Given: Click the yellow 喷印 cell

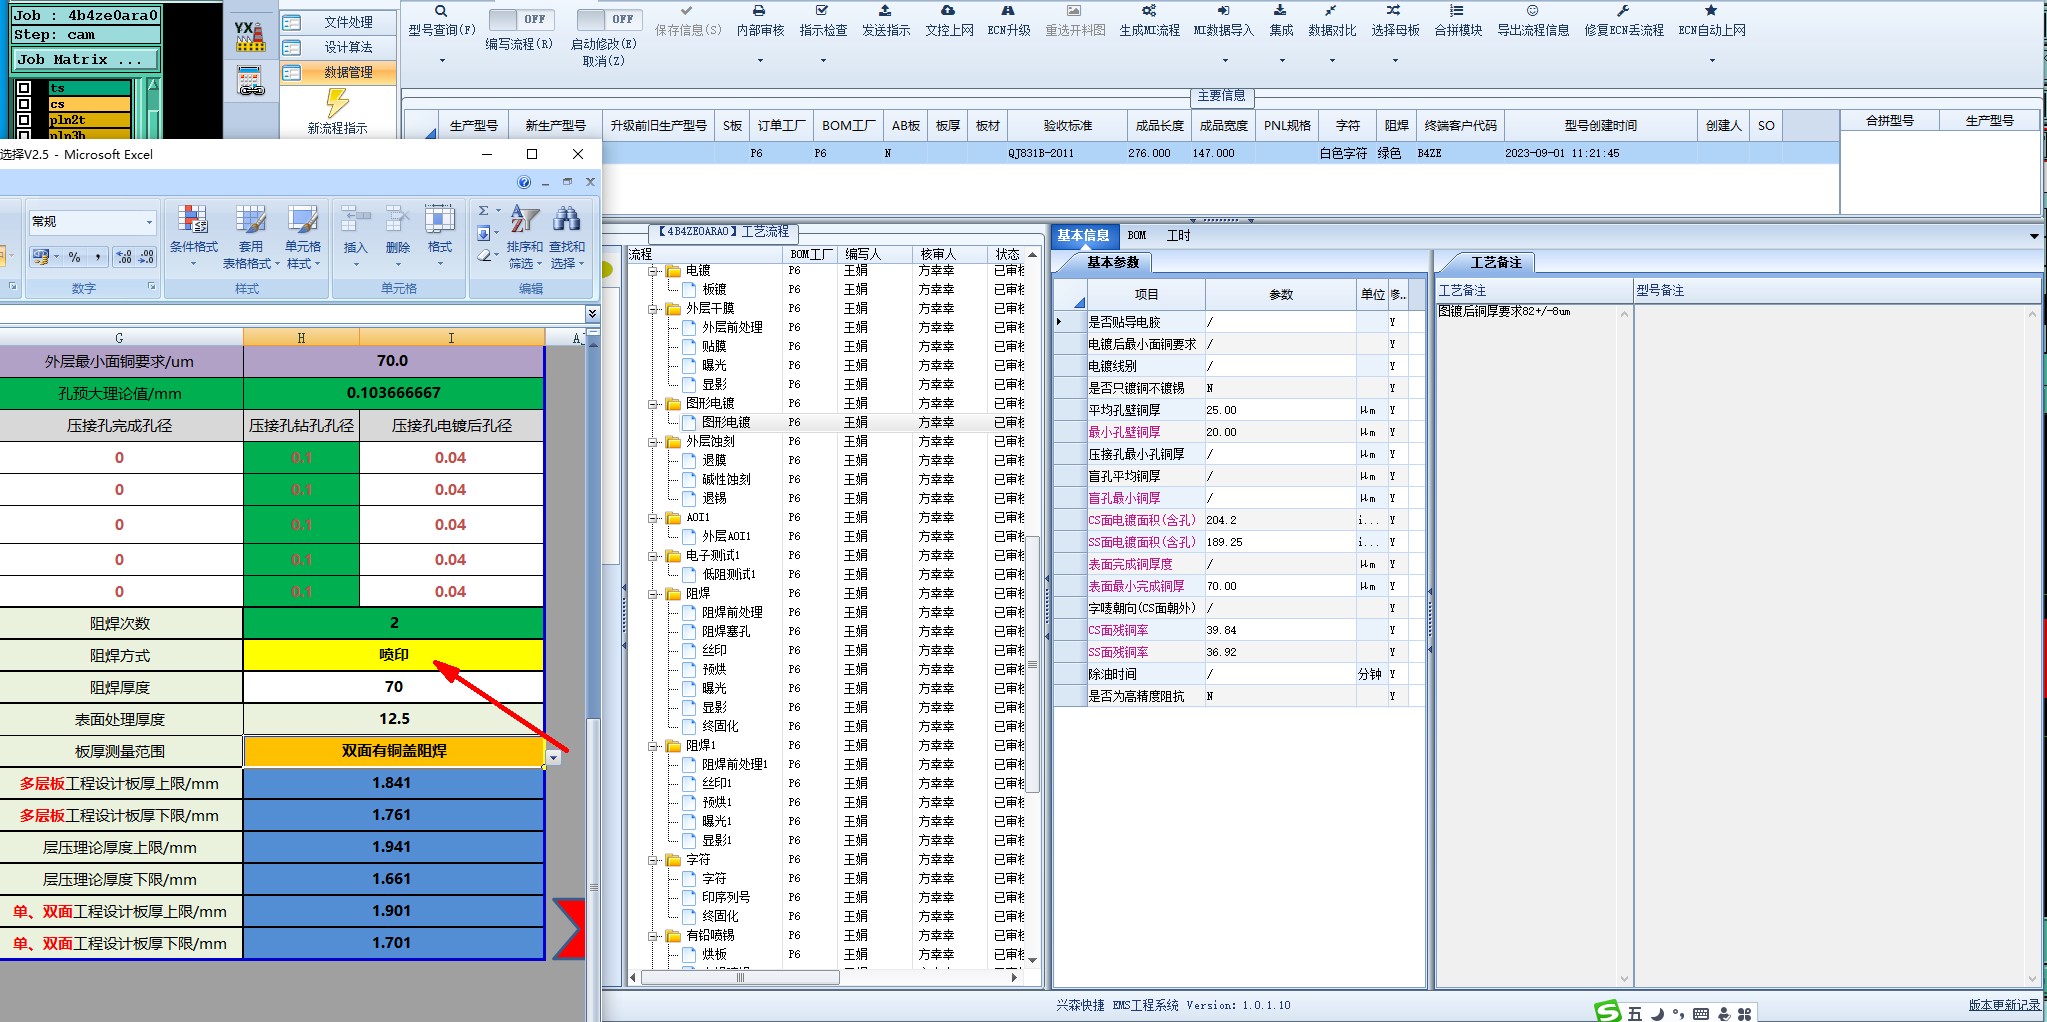Looking at the screenshot, I should pyautogui.click(x=393, y=655).
